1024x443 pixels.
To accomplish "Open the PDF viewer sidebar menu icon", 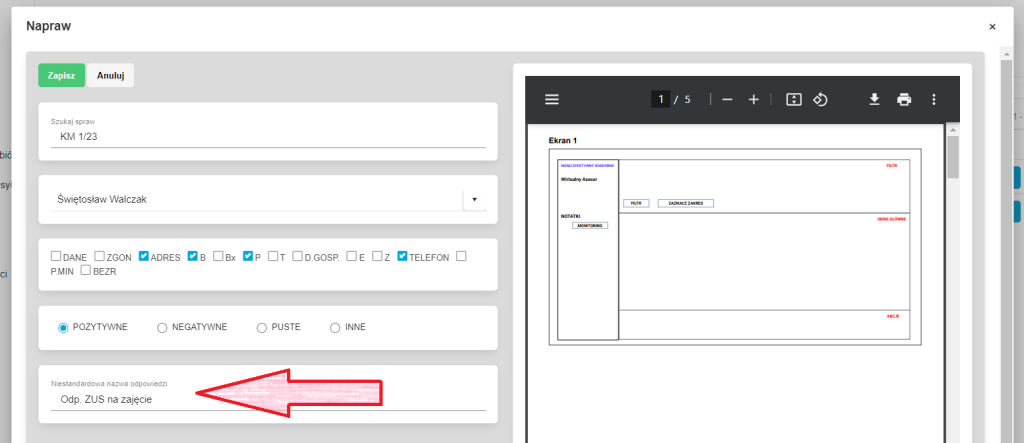I will coord(552,99).
